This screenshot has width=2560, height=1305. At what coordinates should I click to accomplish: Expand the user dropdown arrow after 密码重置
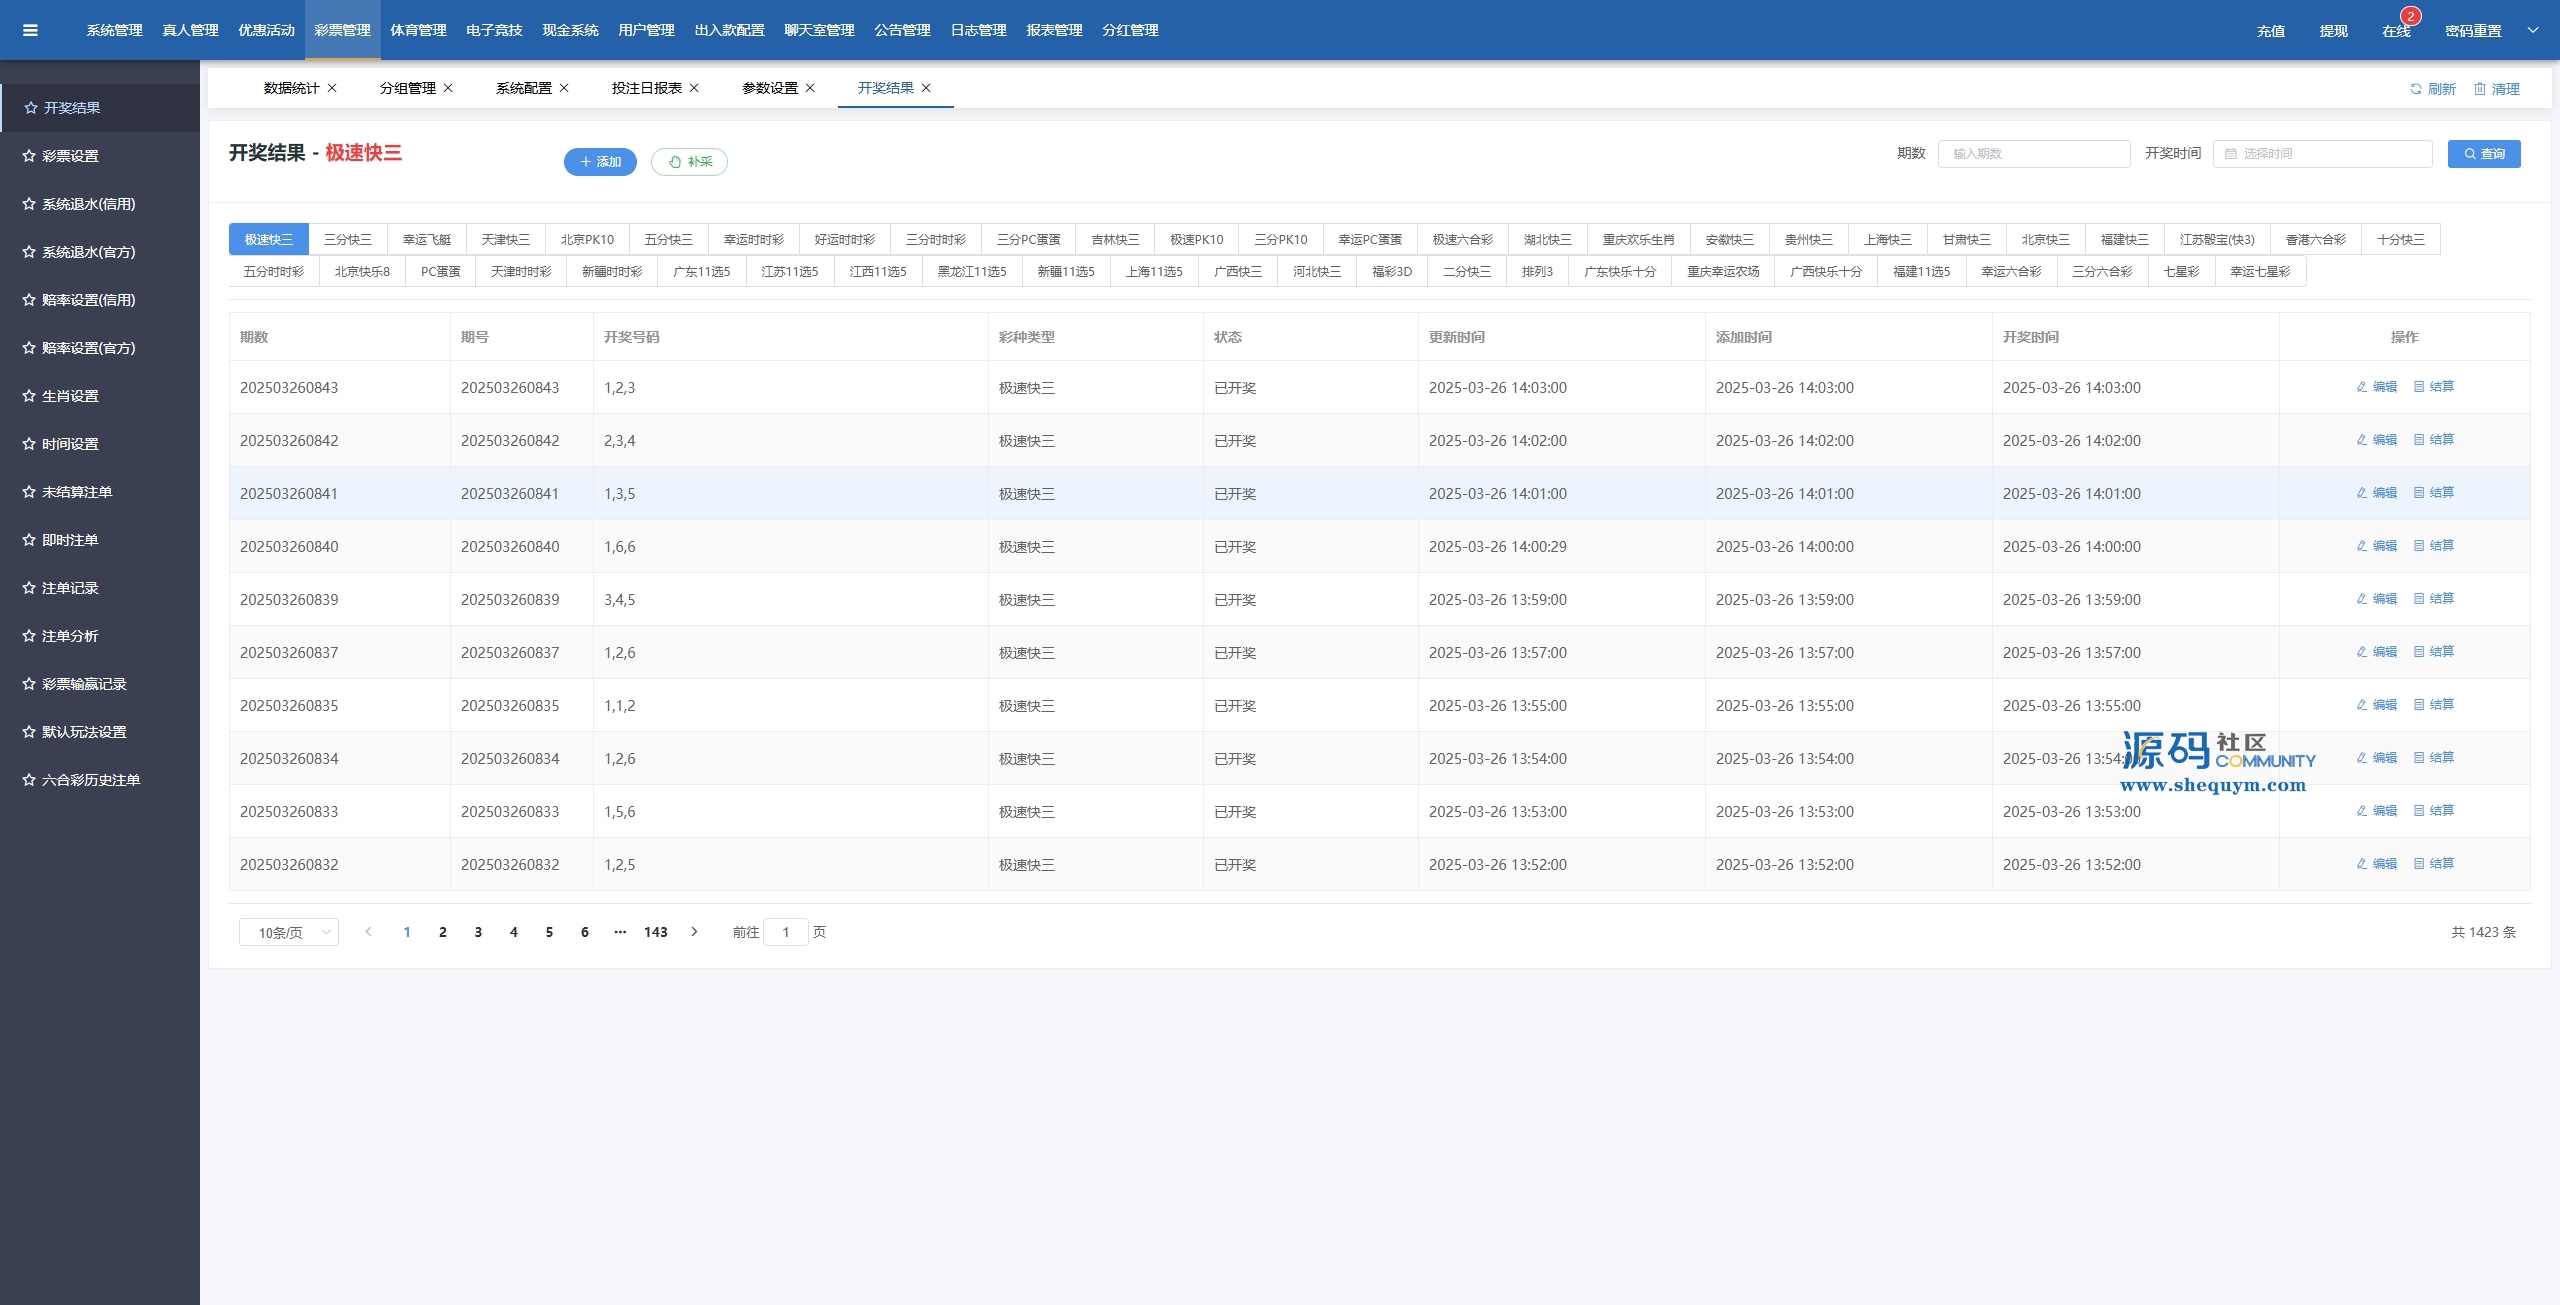(x=2533, y=30)
